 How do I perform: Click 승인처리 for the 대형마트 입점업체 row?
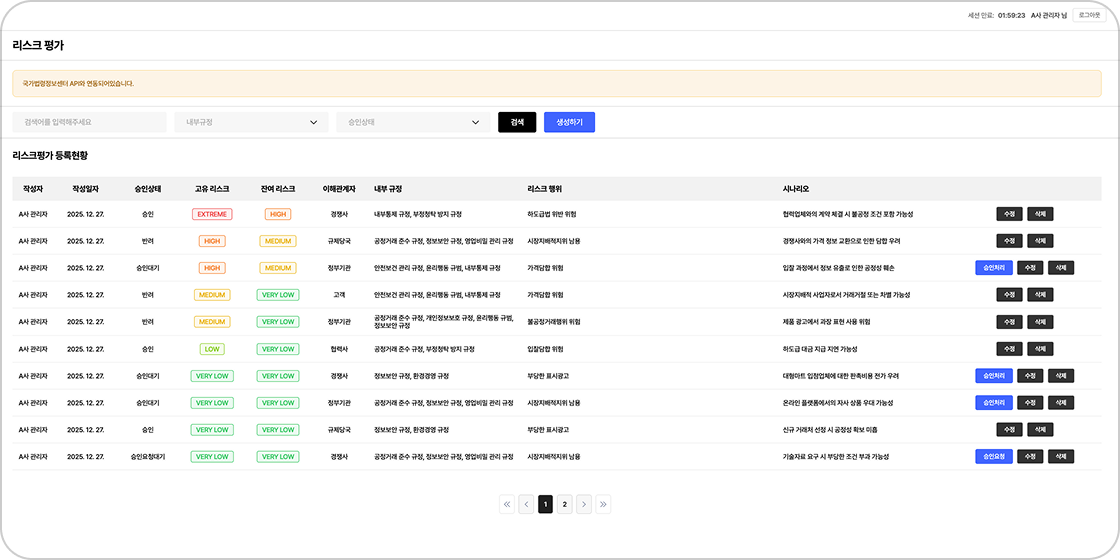[993, 376]
